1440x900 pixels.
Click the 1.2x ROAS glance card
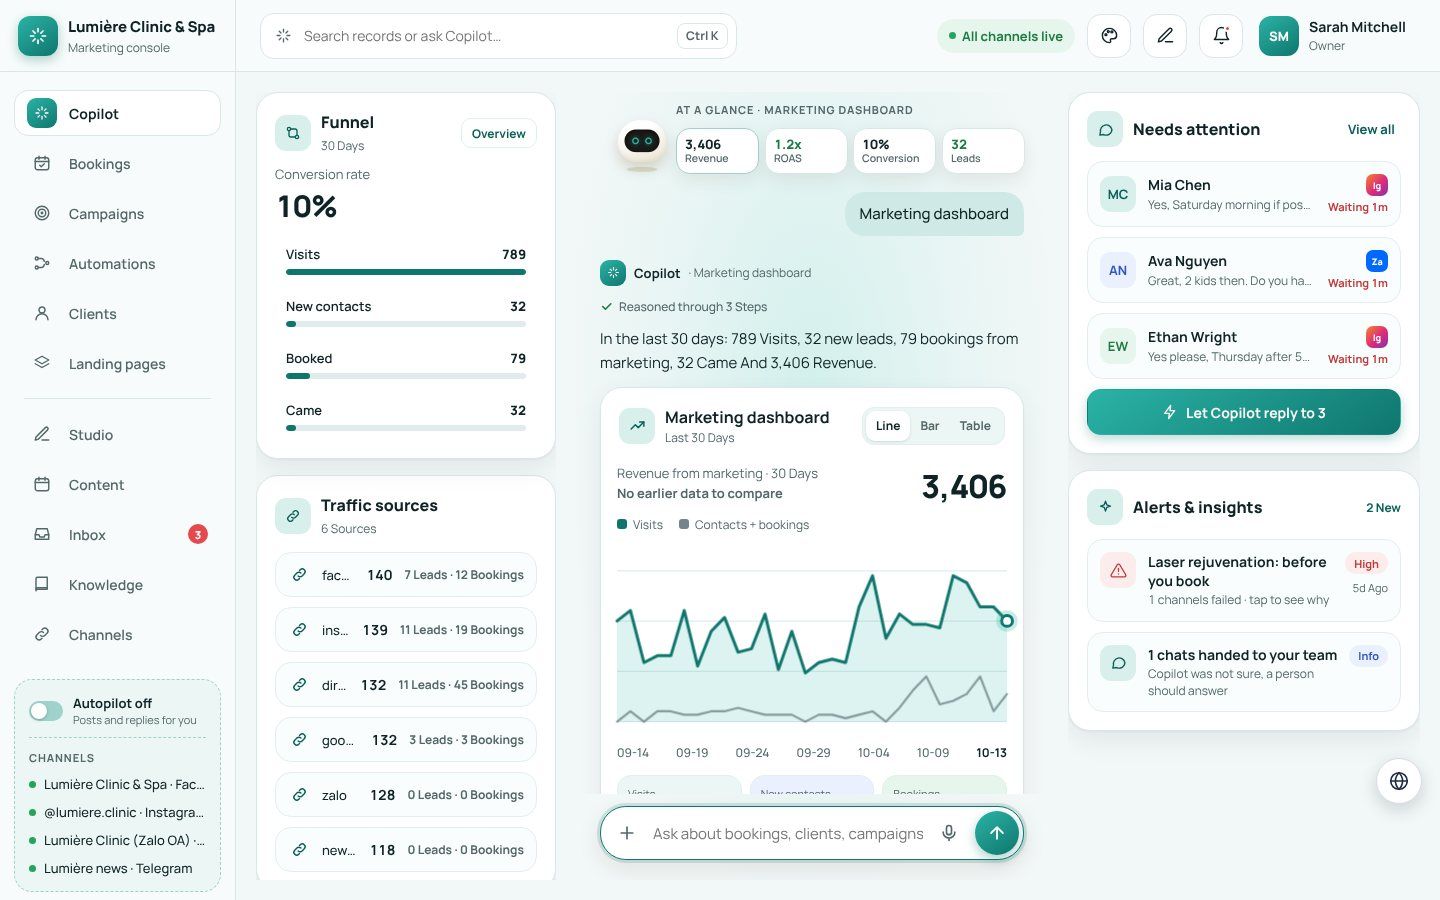tap(806, 151)
